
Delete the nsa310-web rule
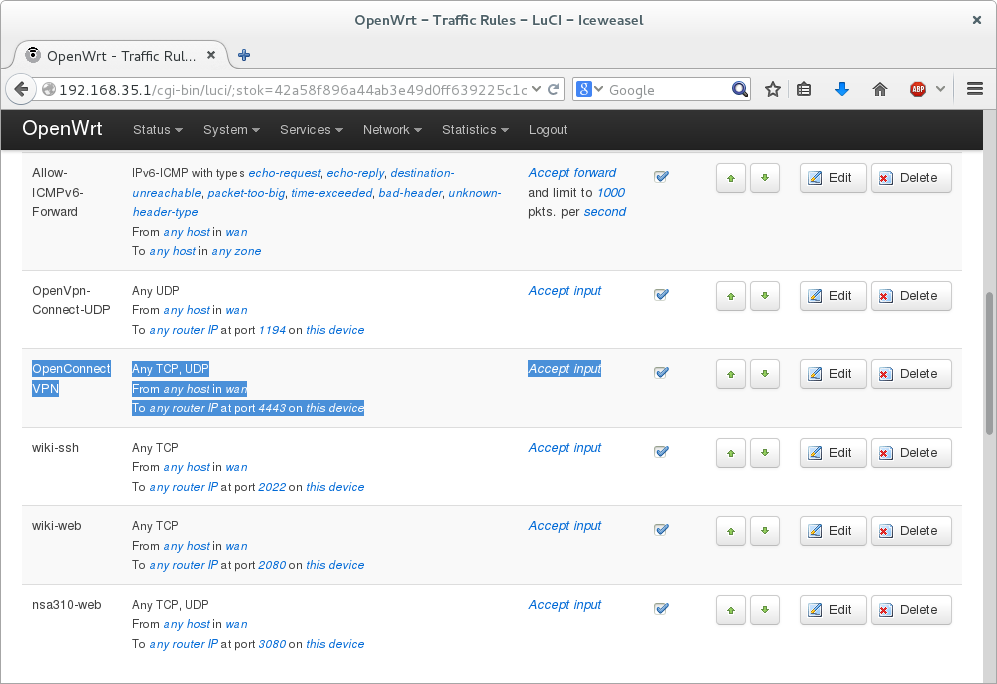tap(911, 610)
